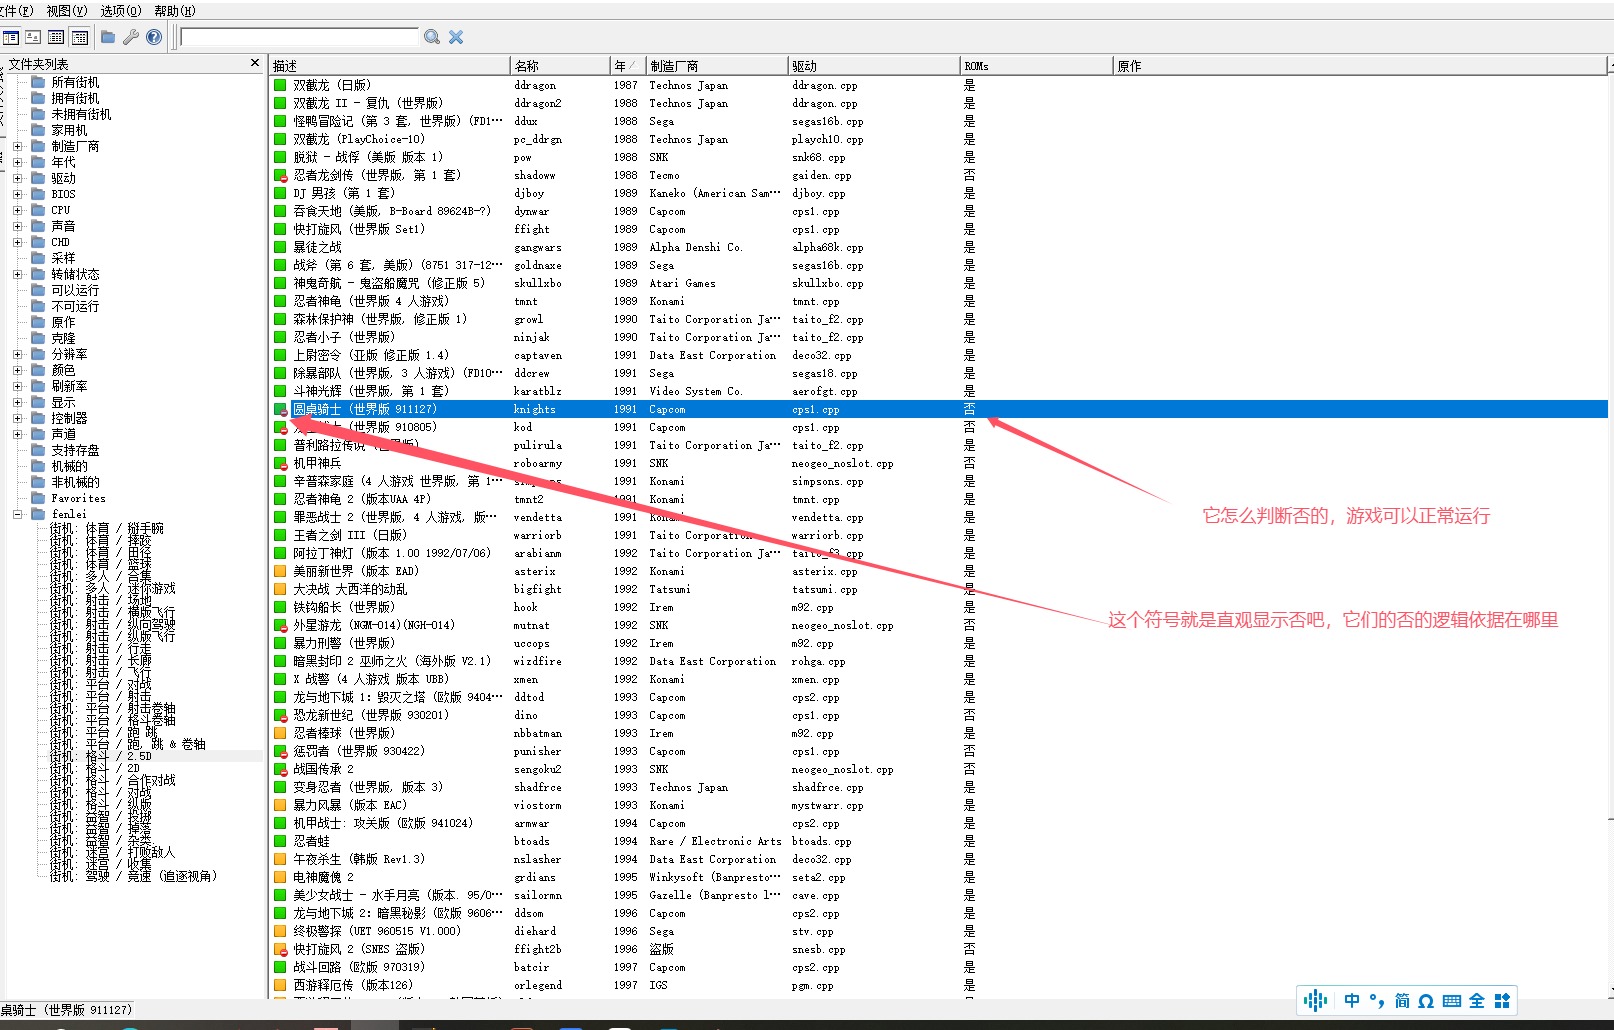Viewport: 1614px width, 1030px height.
Task: Select the 不可运行 folder
Action: click(75, 306)
